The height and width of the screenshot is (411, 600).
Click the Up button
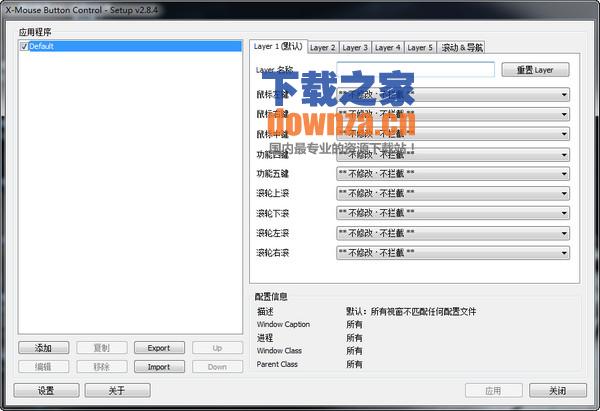(217, 348)
